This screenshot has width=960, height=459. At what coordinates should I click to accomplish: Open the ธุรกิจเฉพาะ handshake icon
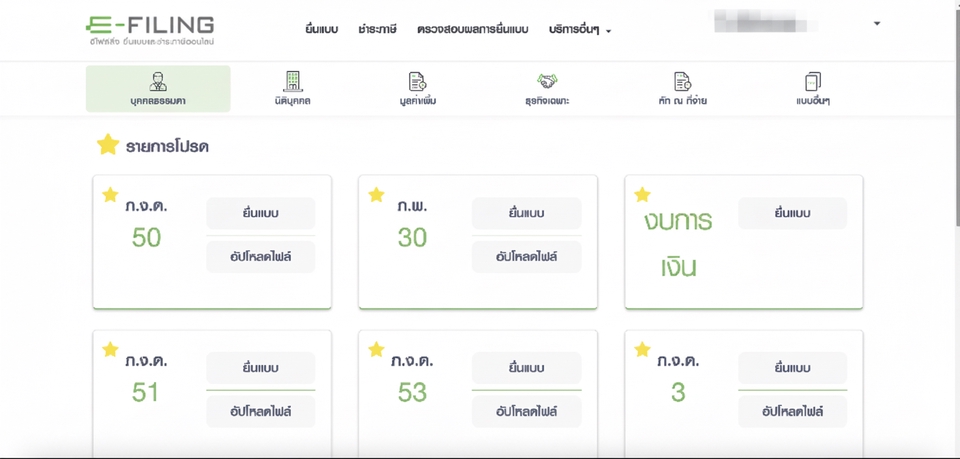pyautogui.click(x=547, y=81)
